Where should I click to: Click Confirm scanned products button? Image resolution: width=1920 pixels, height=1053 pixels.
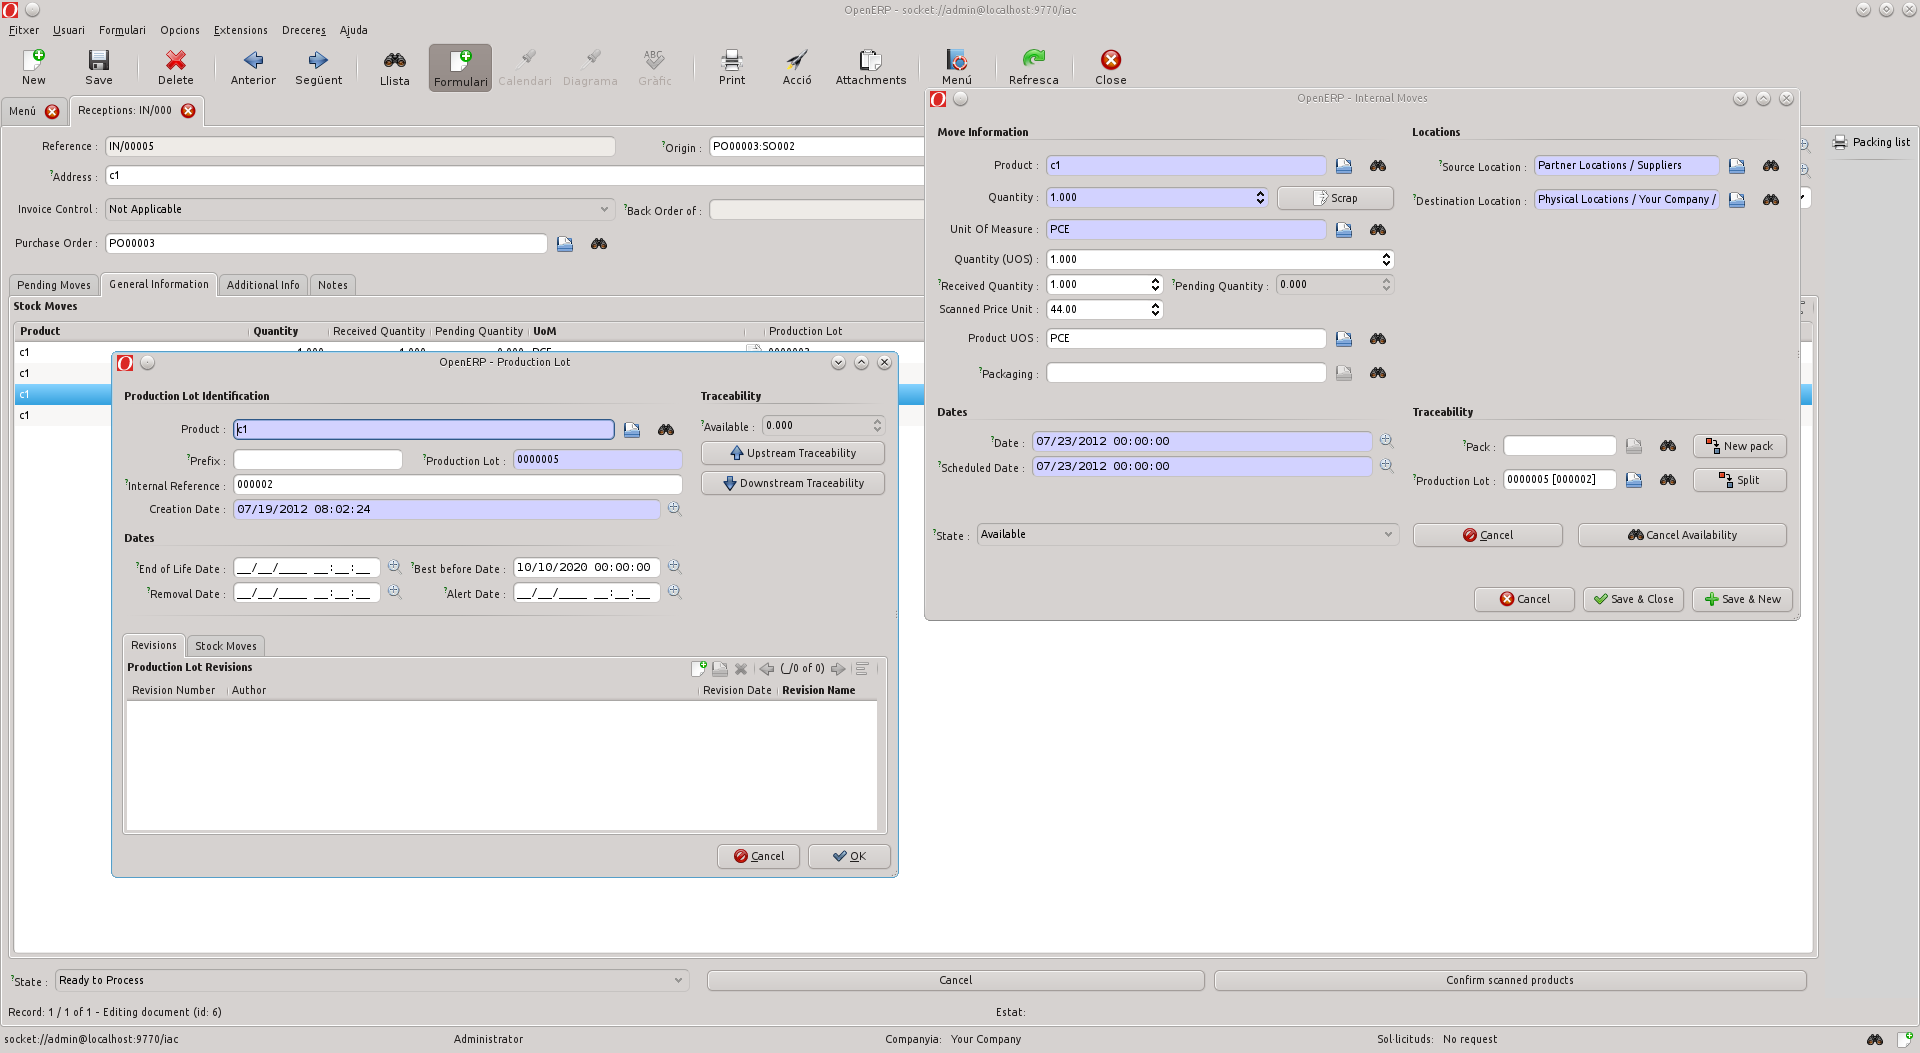point(1510,981)
